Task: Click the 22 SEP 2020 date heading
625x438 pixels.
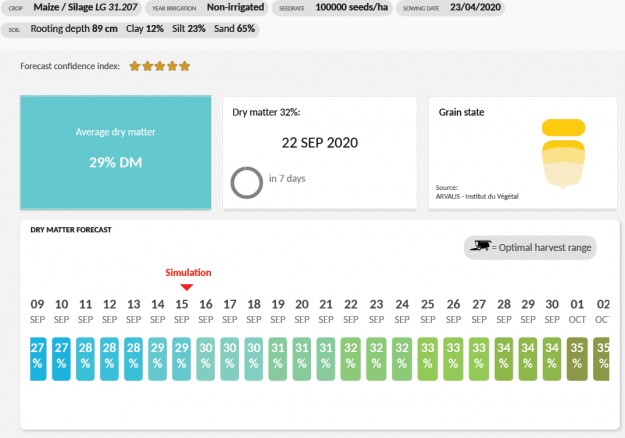Action: tap(320, 142)
